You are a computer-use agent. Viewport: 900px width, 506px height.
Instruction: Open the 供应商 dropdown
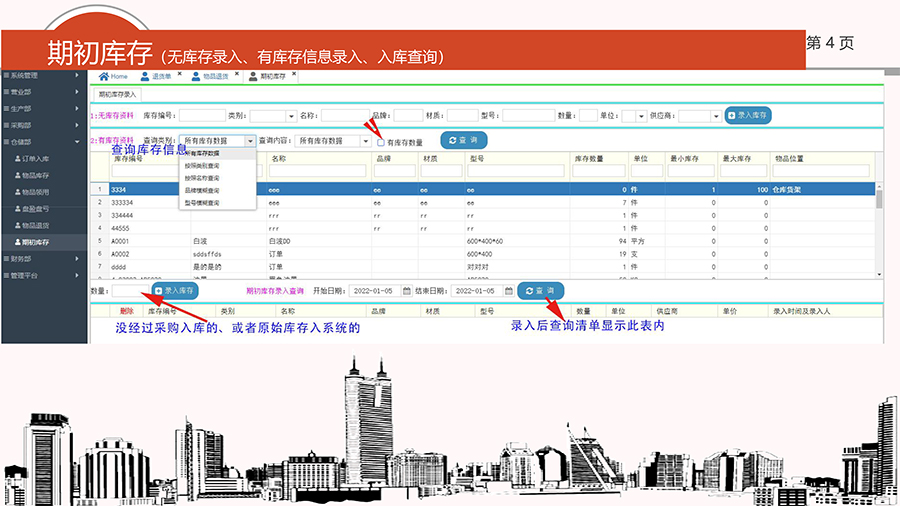(x=715, y=116)
